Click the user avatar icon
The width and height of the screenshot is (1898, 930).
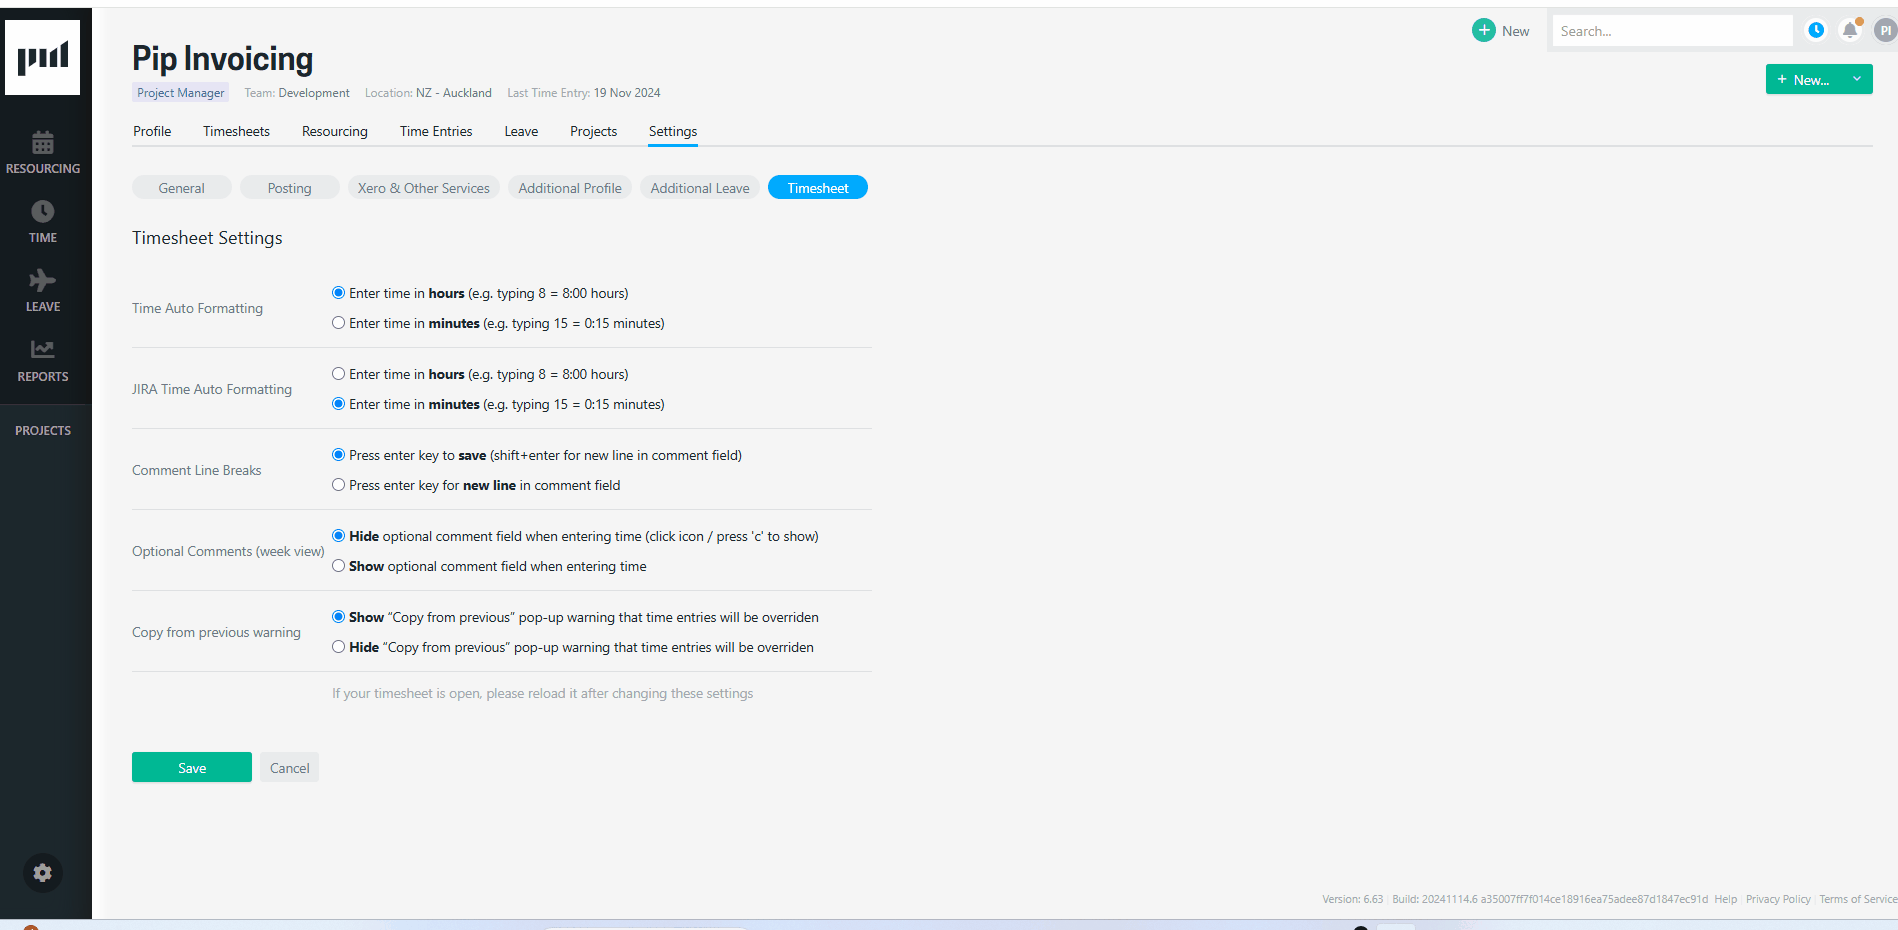[1884, 31]
